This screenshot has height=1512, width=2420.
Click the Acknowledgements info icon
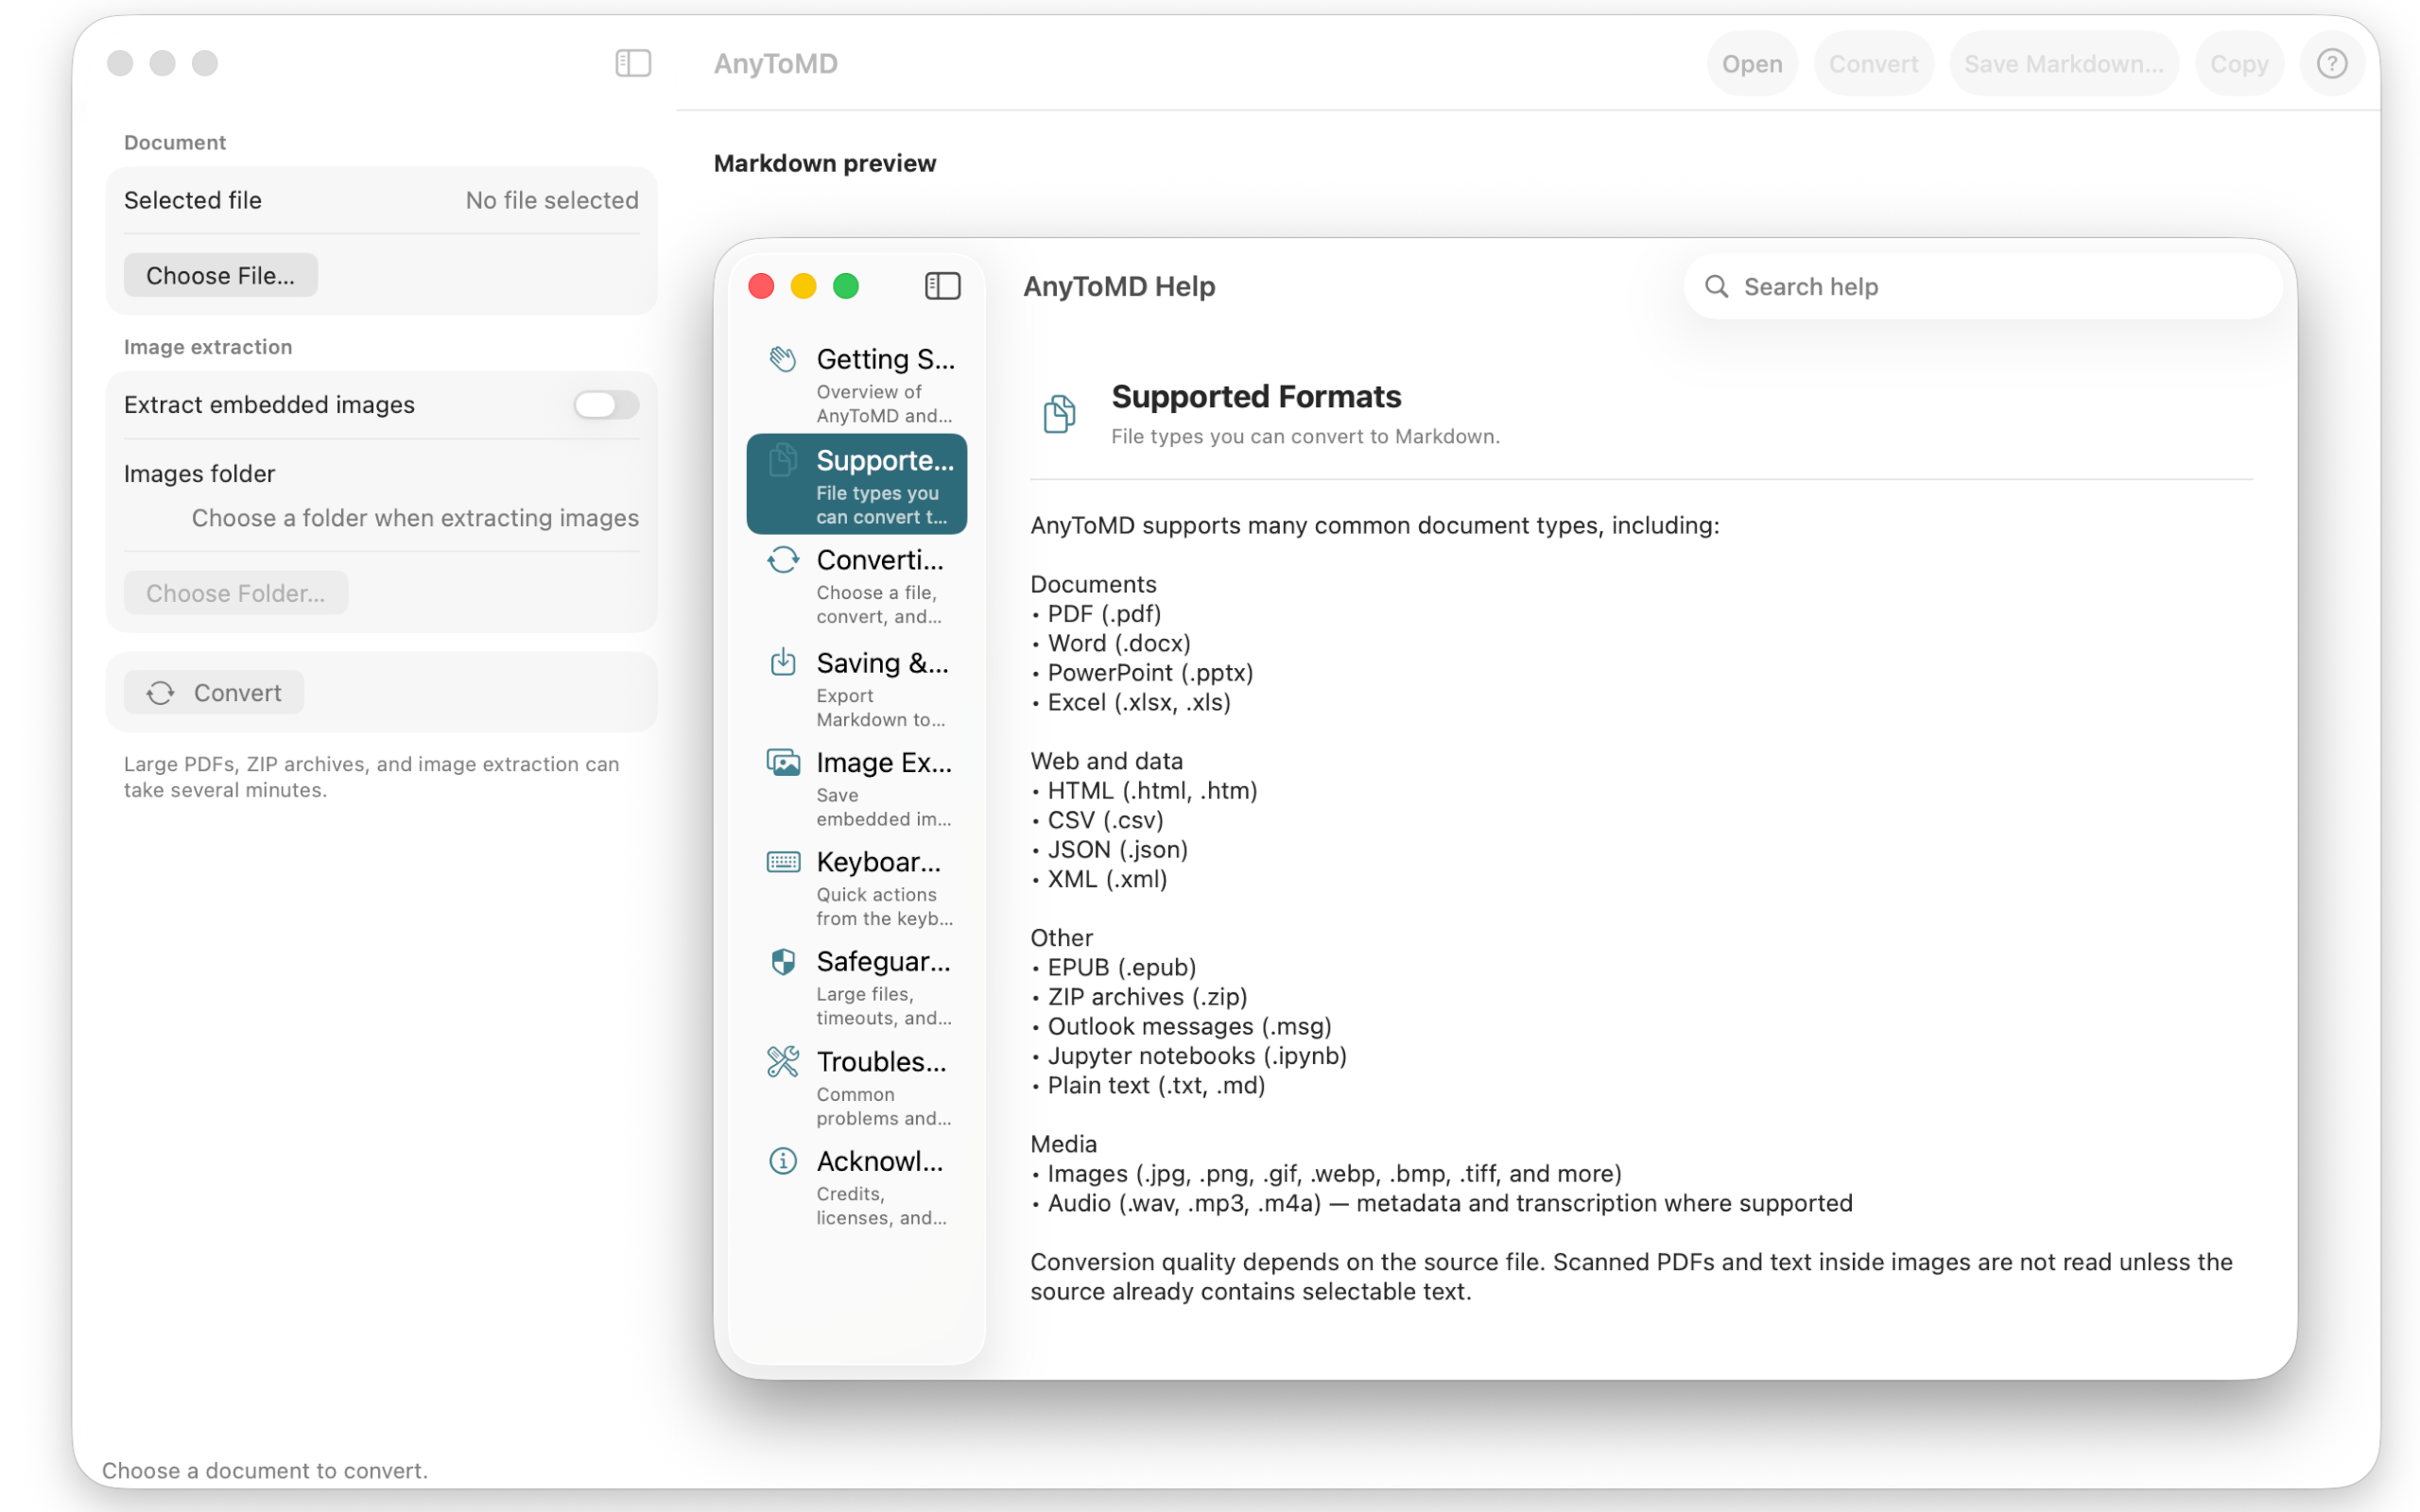coord(783,1161)
